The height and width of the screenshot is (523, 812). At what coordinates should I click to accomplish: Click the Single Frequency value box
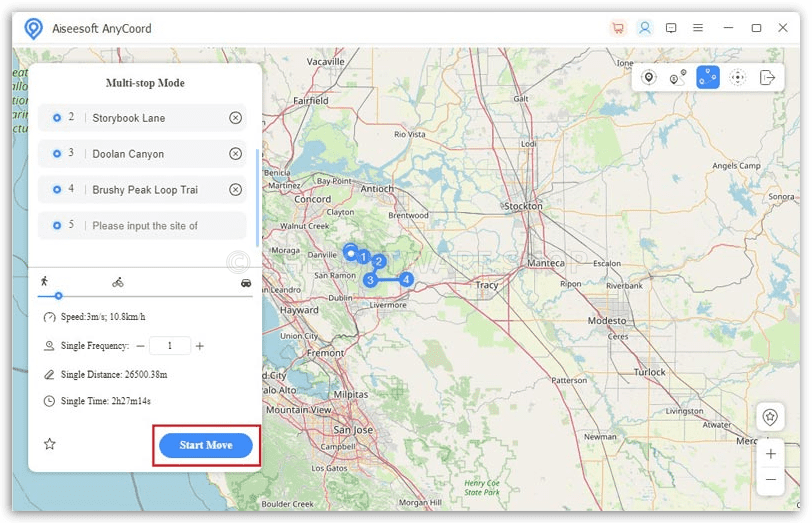coord(170,345)
